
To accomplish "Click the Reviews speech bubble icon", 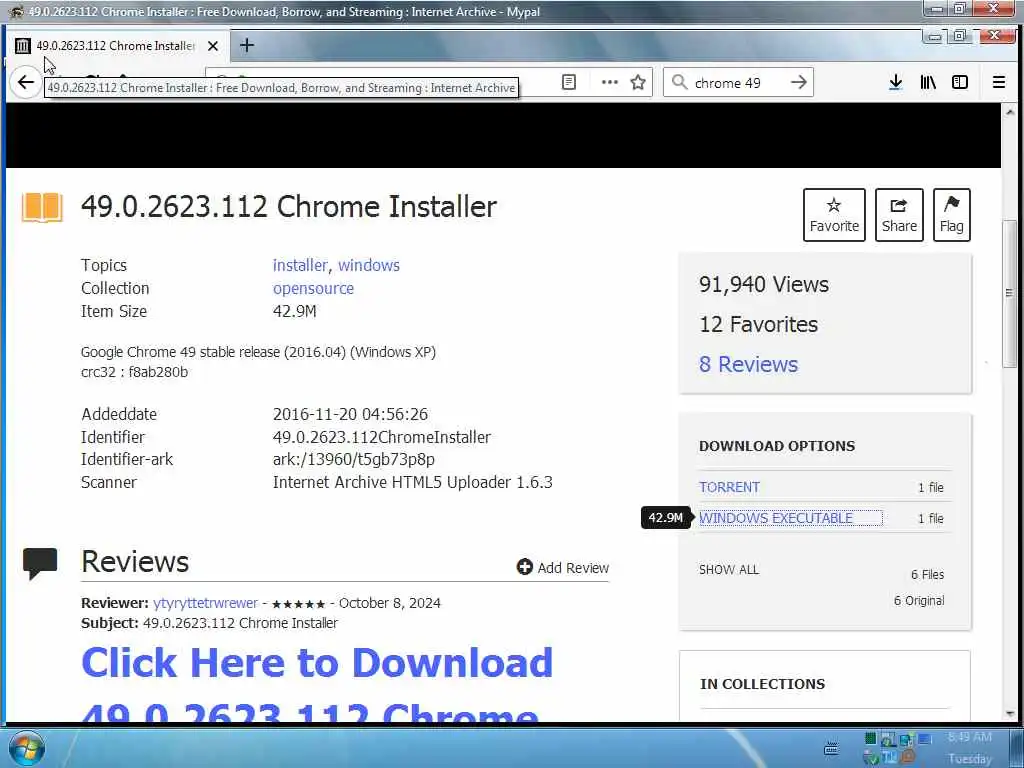I will click(40, 564).
